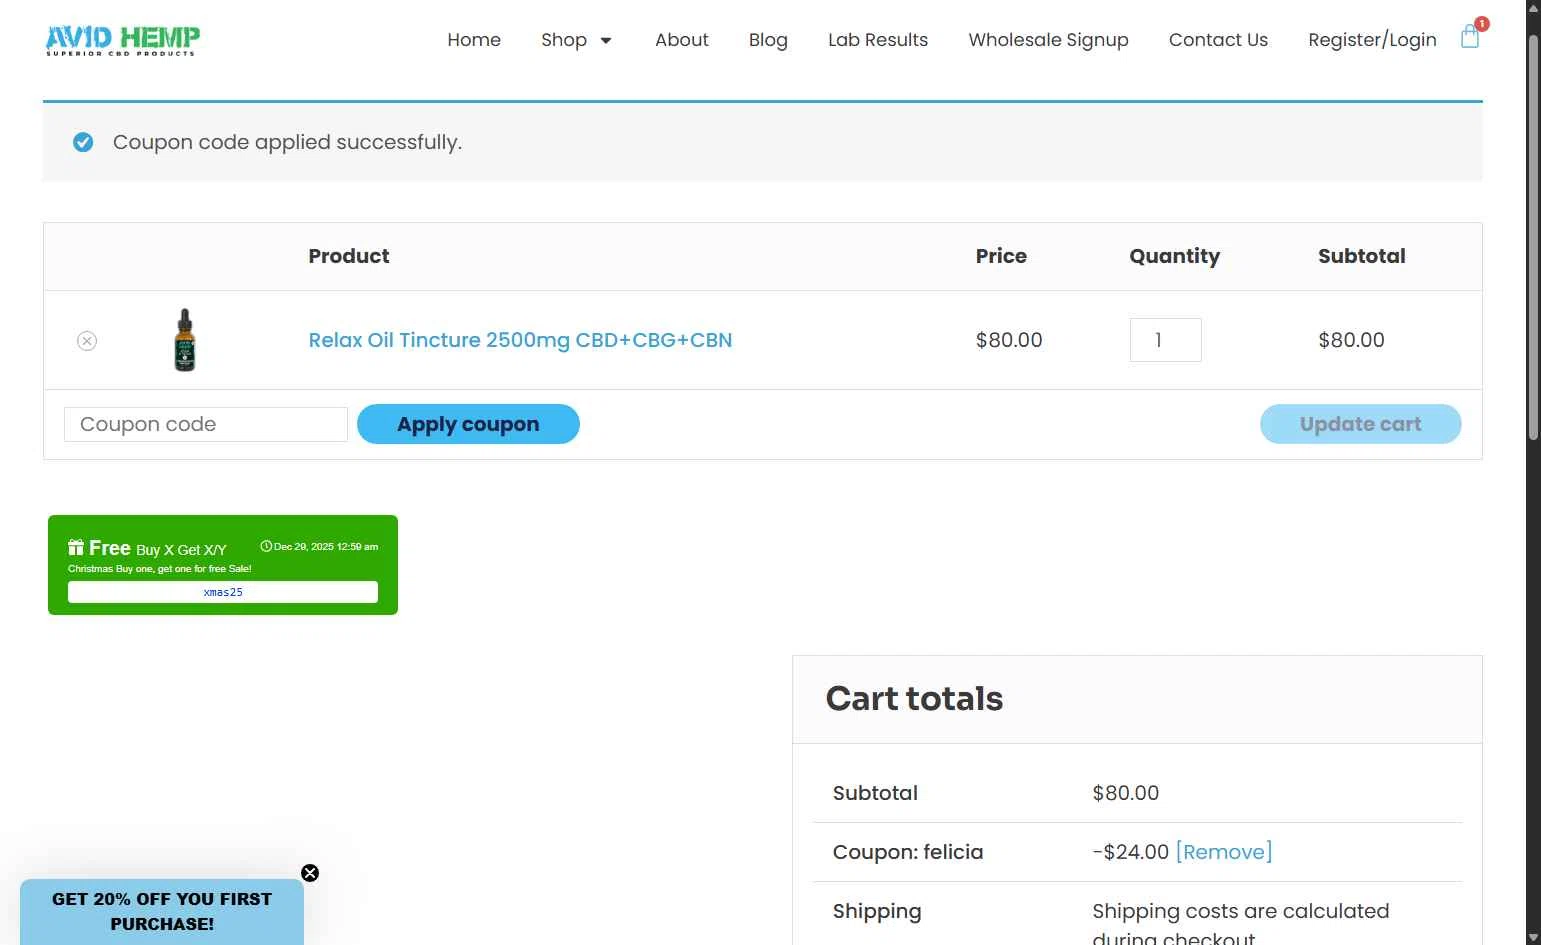Click the Price column header
Viewport: 1541px width, 945px height.
coord(1001,256)
